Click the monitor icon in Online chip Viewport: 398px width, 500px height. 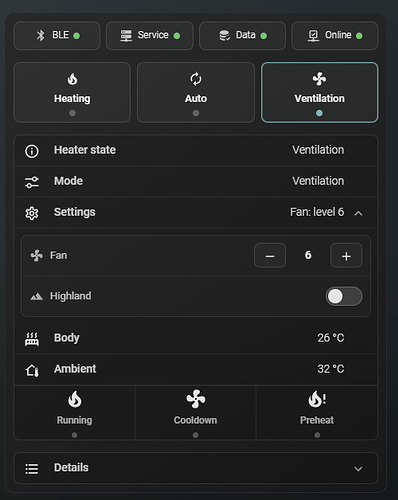(x=313, y=35)
